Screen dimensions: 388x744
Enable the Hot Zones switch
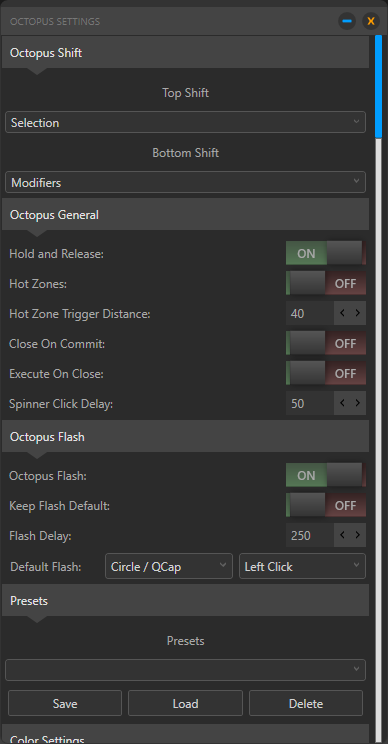tap(325, 284)
